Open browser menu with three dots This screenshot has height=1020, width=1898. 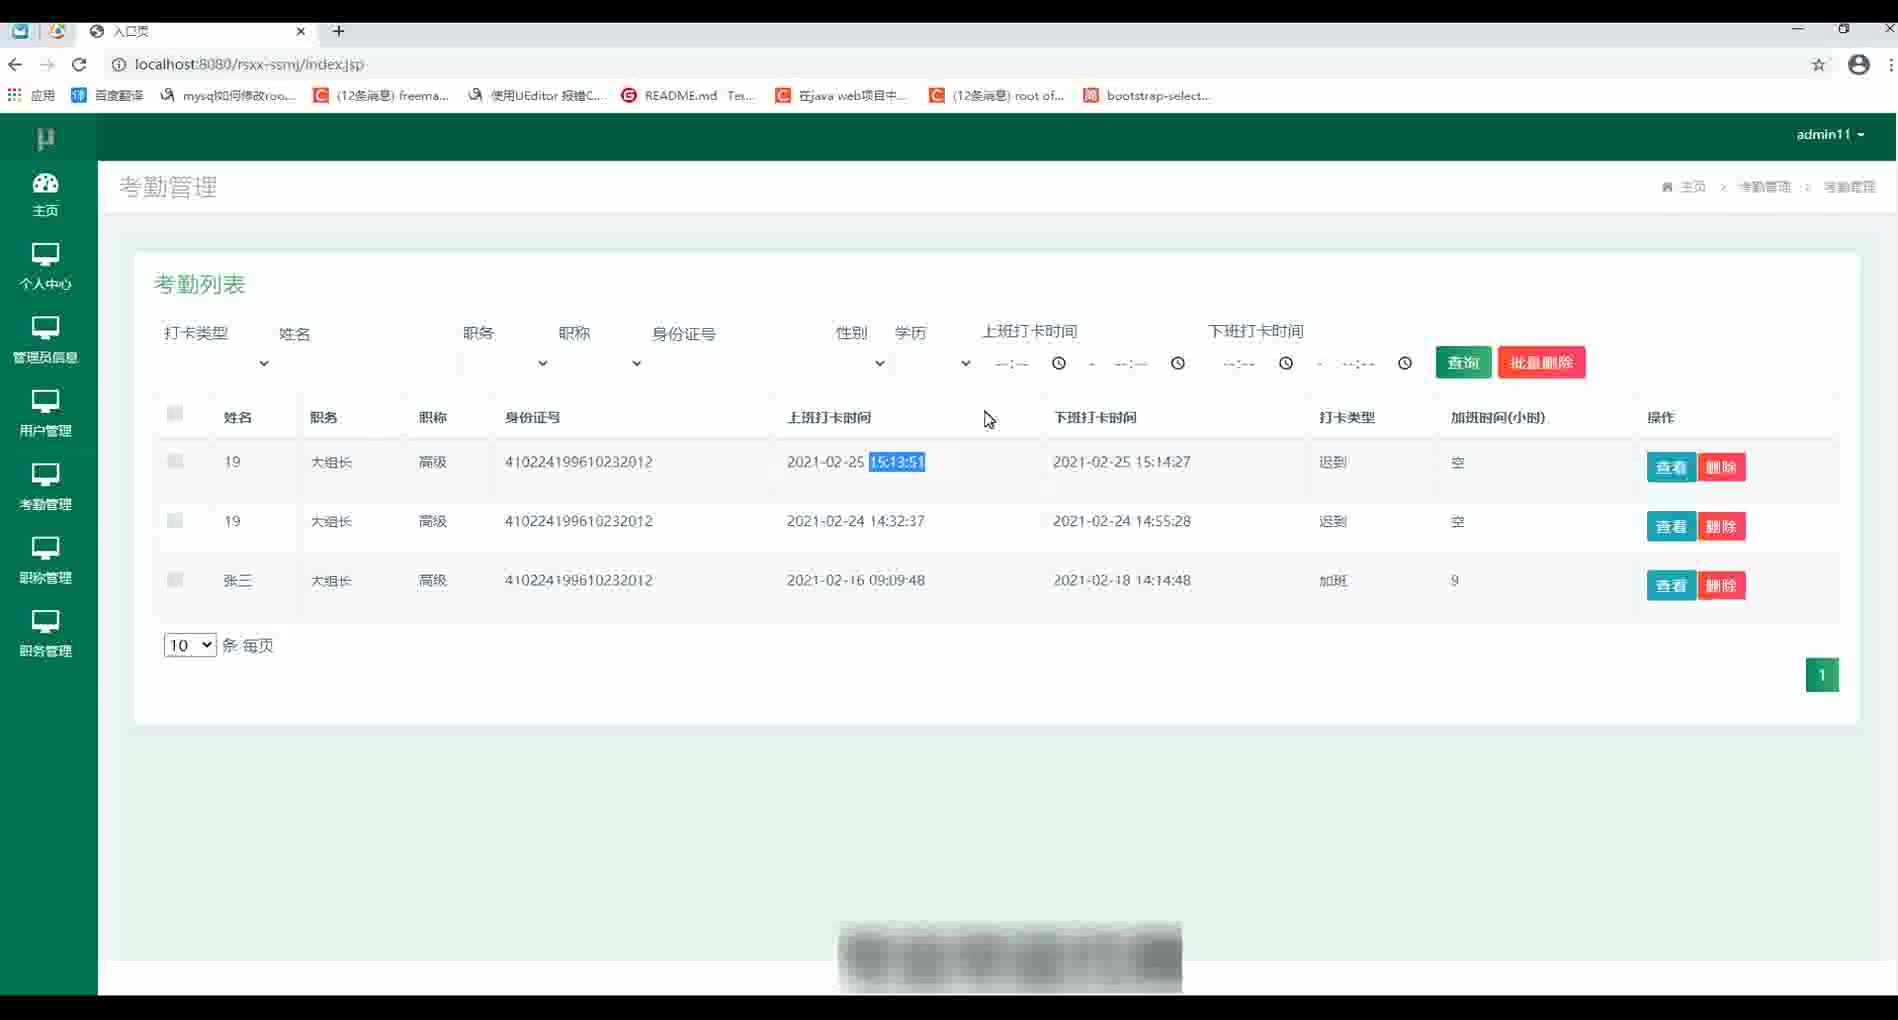1890,64
